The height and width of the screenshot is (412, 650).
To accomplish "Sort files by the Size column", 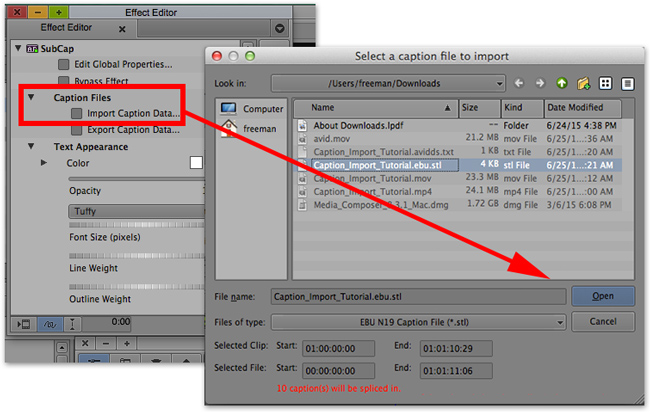I will [479, 108].
